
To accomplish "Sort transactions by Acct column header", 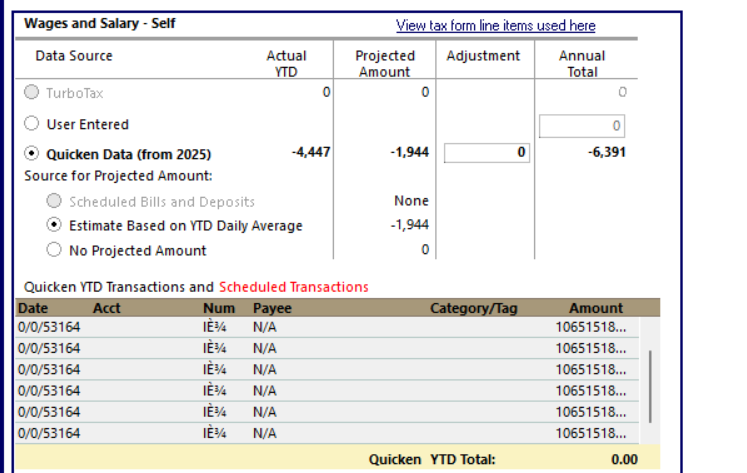I will [107, 308].
